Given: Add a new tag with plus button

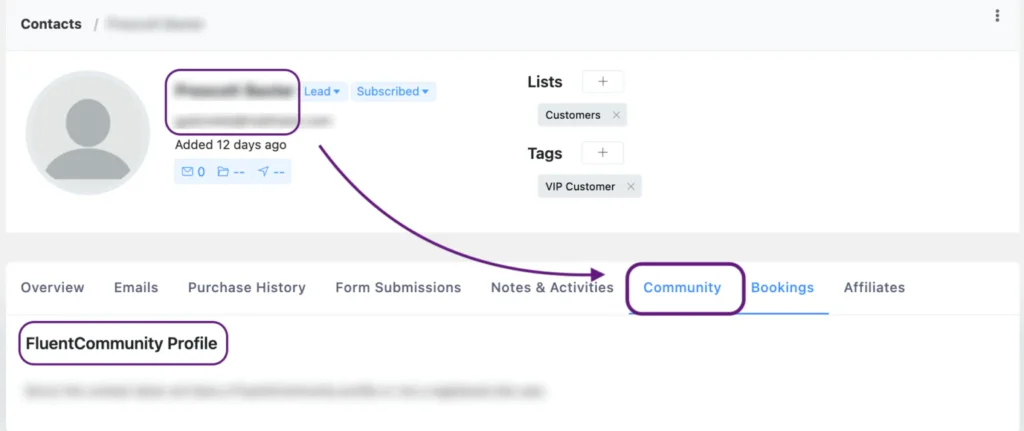Looking at the screenshot, I should click(602, 153).
